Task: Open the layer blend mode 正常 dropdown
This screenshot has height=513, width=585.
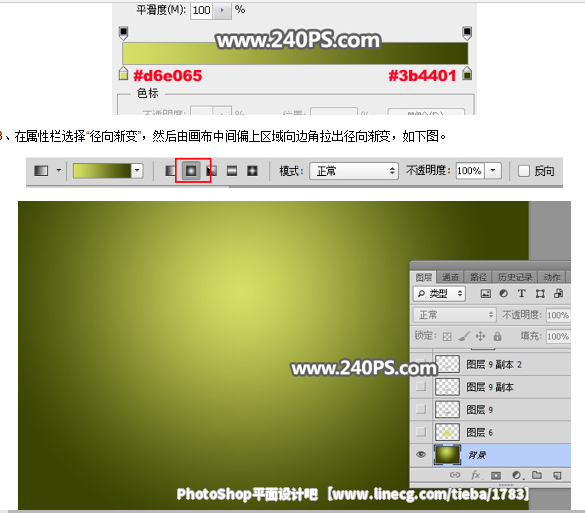Action: (x=454, y=315)
